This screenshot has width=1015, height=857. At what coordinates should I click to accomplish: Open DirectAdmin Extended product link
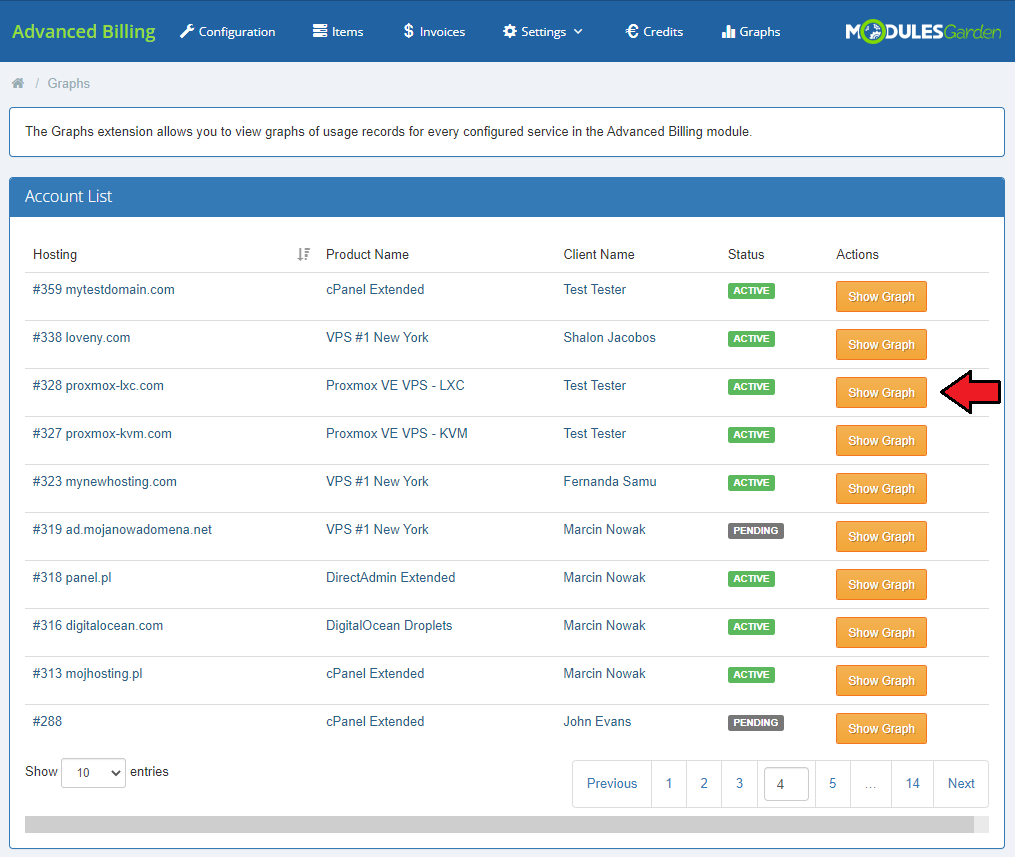click(x=390, y=577)
